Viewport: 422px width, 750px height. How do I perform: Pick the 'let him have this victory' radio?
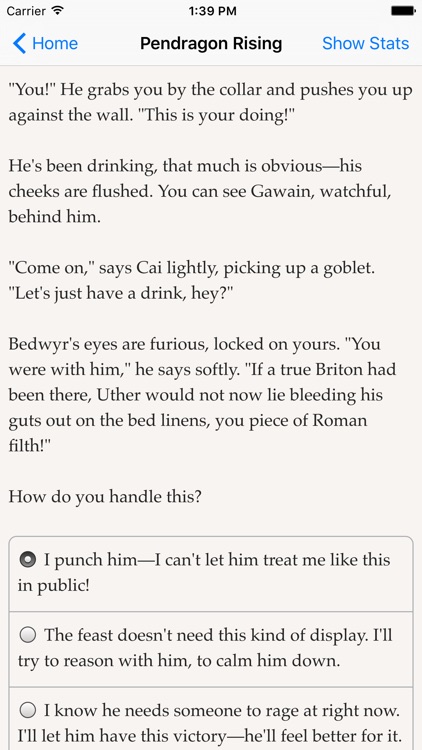28,710
